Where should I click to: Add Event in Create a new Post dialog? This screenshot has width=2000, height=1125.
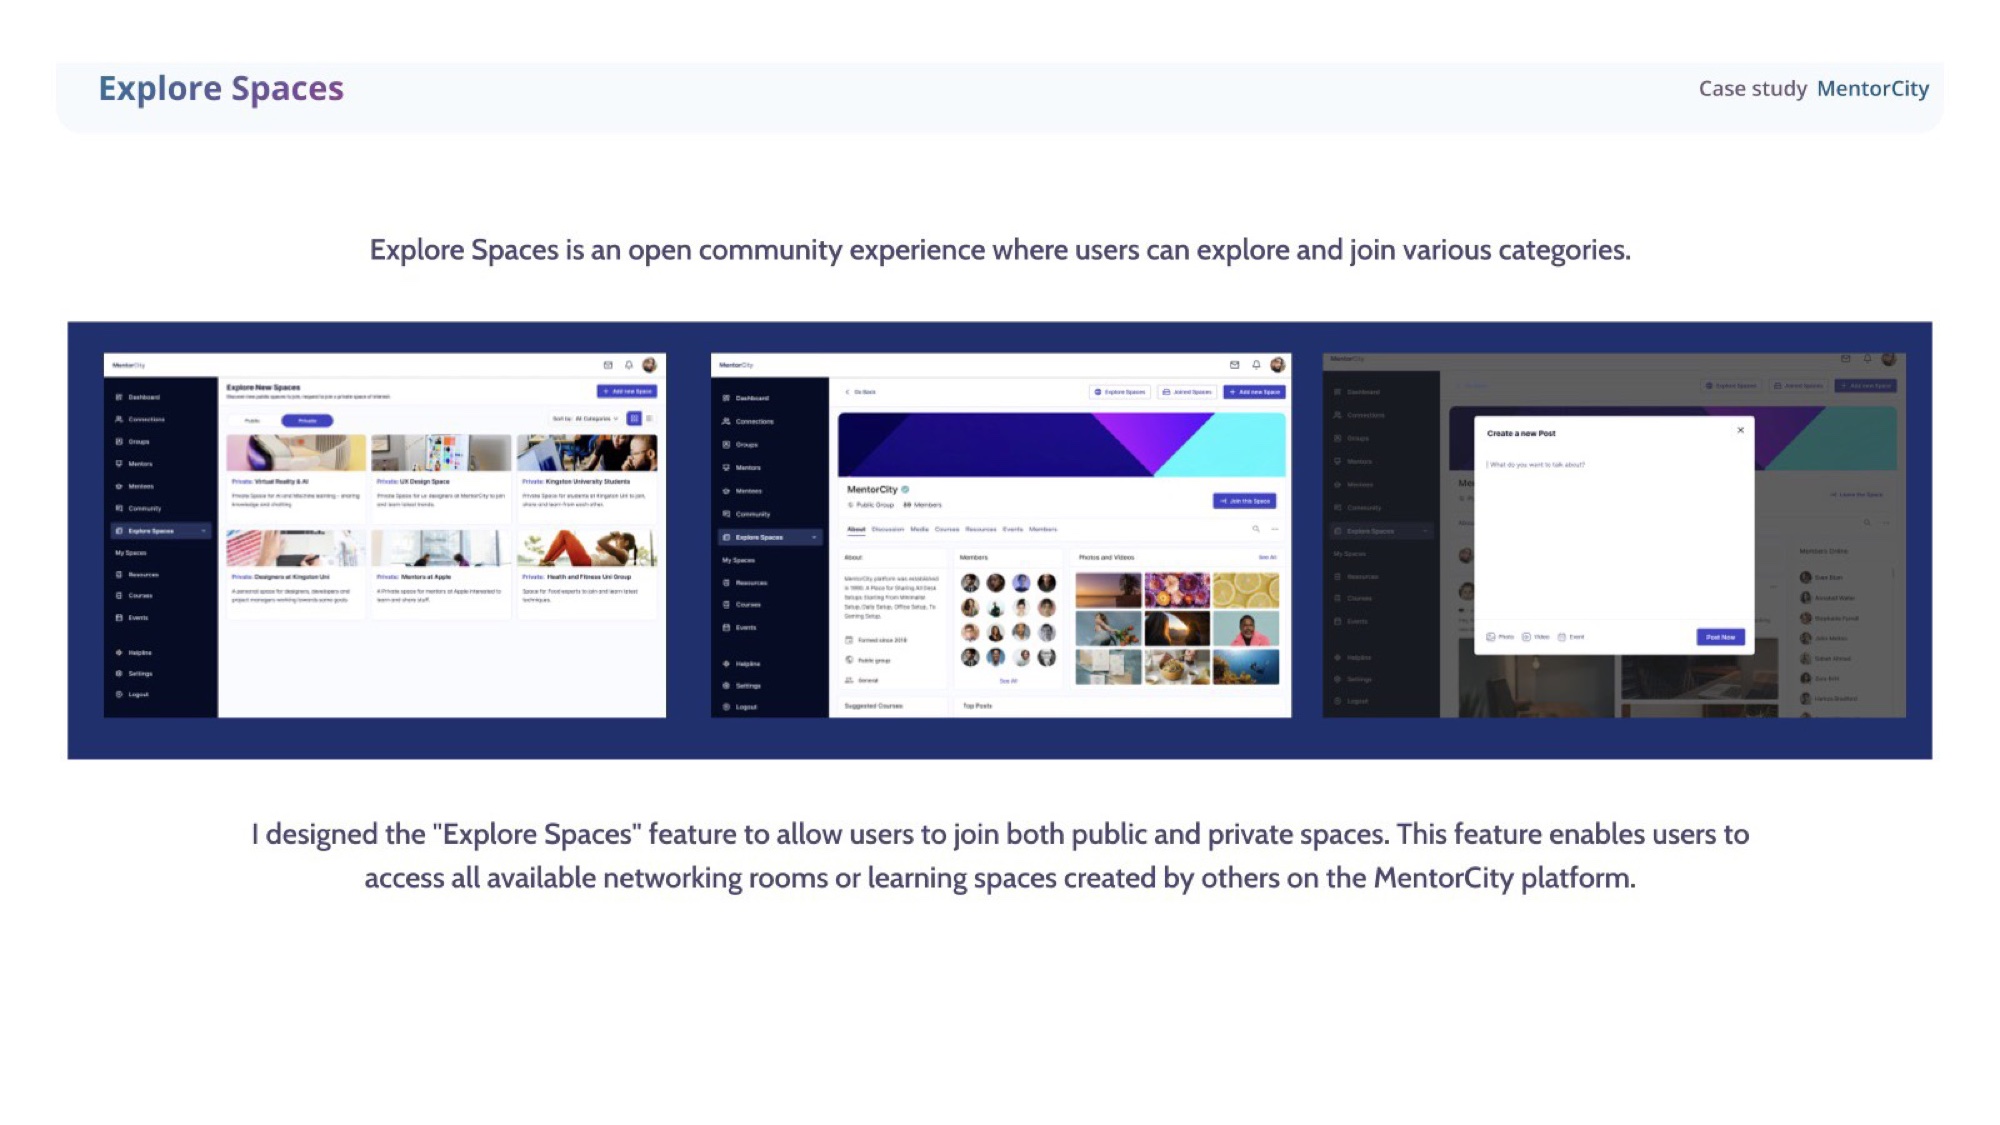[1571, 637]
